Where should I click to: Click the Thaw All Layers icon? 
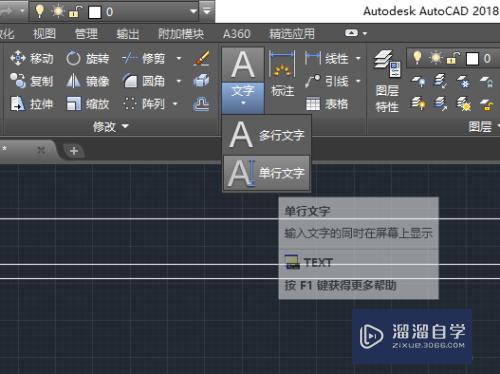pyautogui.click(x=463, y=104)
